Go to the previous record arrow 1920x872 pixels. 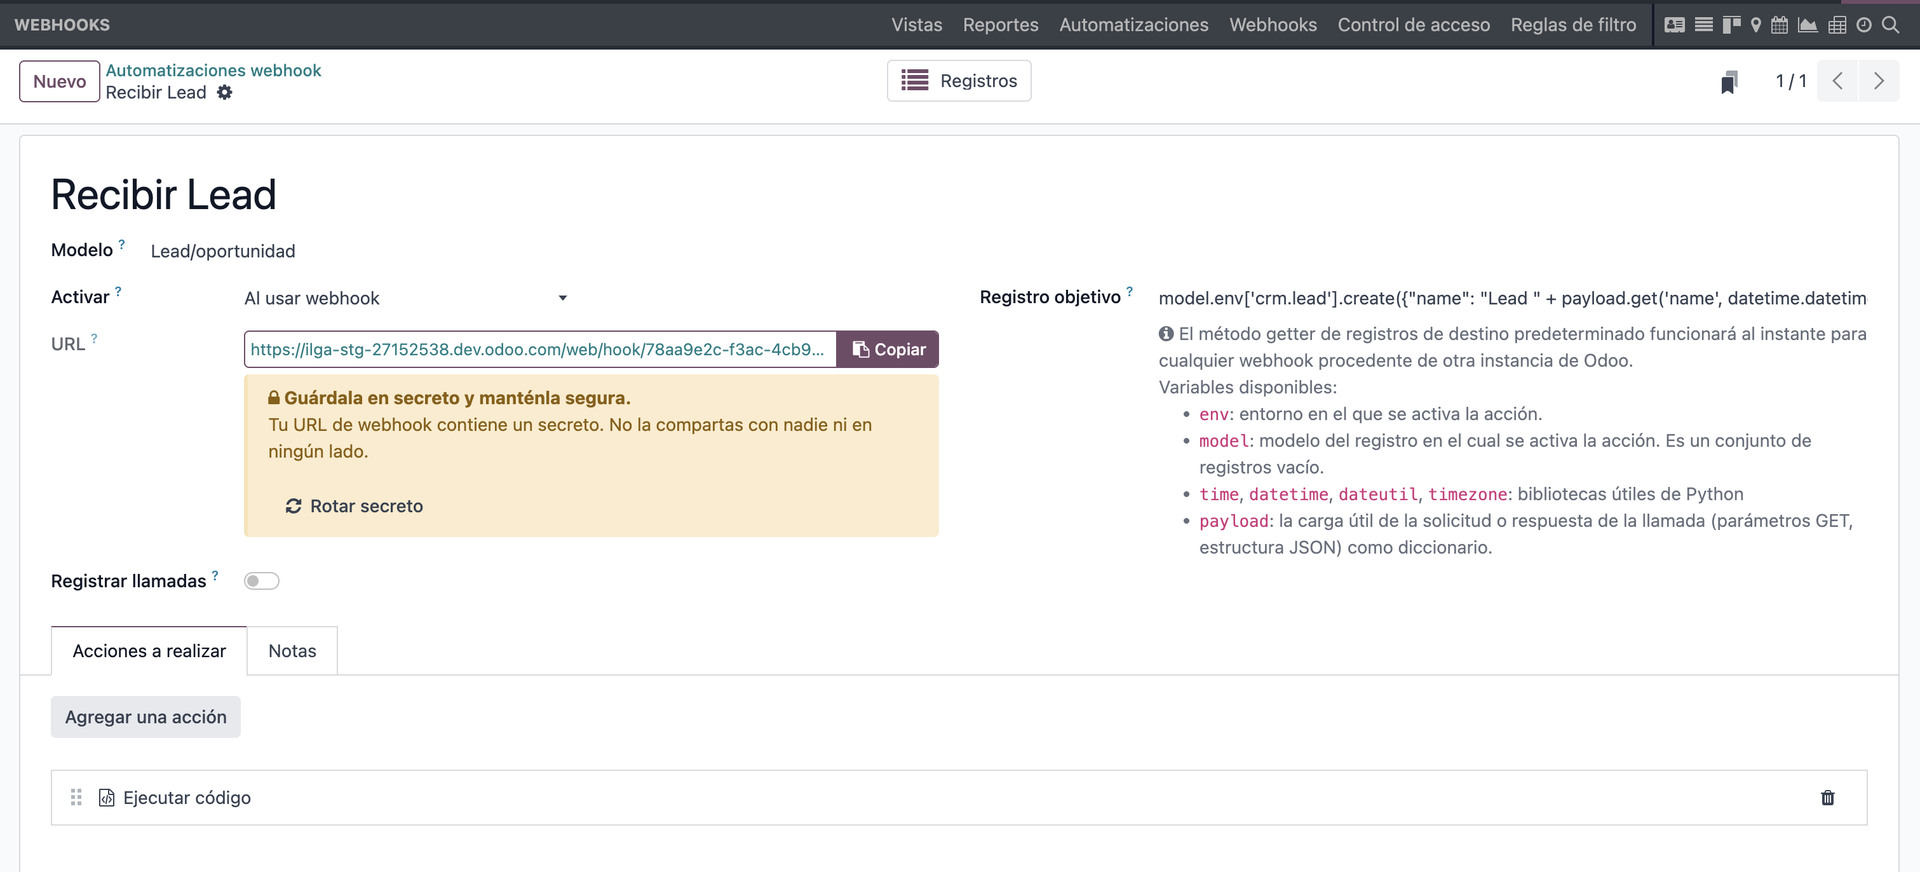pos(1837,81)
